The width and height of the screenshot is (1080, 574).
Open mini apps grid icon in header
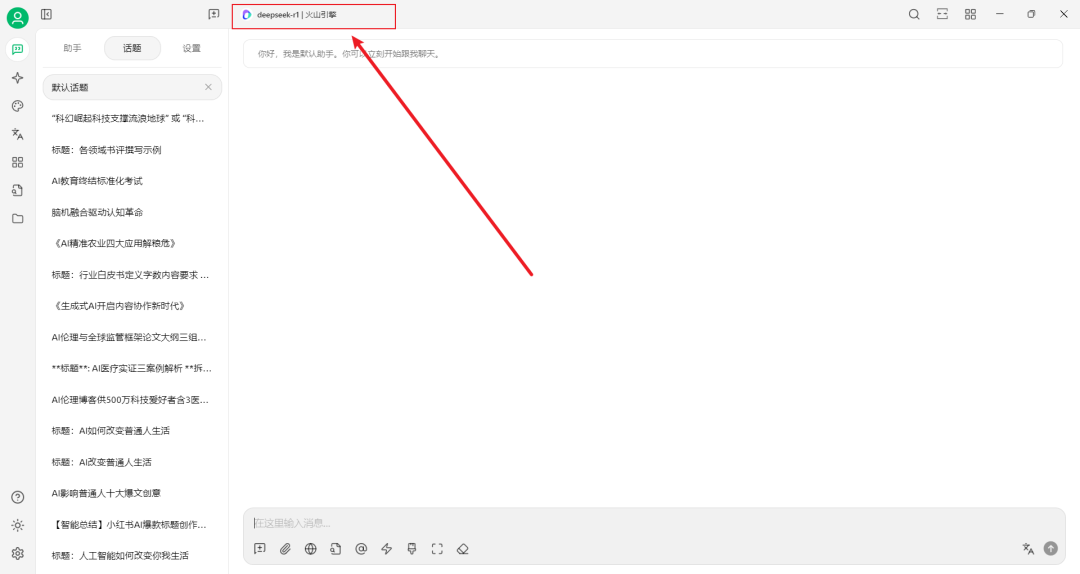point(970,14)
